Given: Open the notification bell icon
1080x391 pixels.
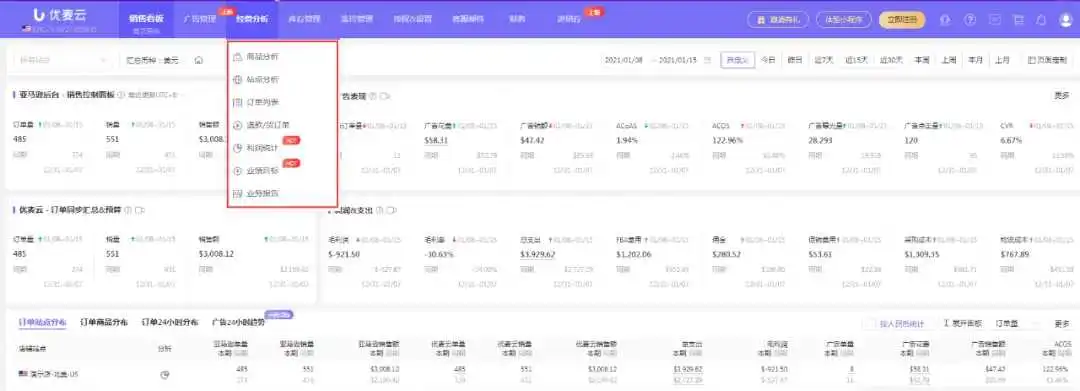Looking at the screenshot, I should pos(1041,19).
